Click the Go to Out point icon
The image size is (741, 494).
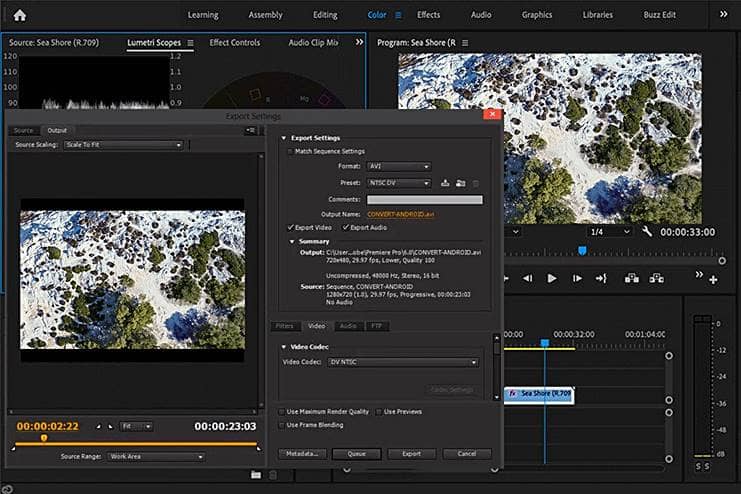[x=600, y=279]
